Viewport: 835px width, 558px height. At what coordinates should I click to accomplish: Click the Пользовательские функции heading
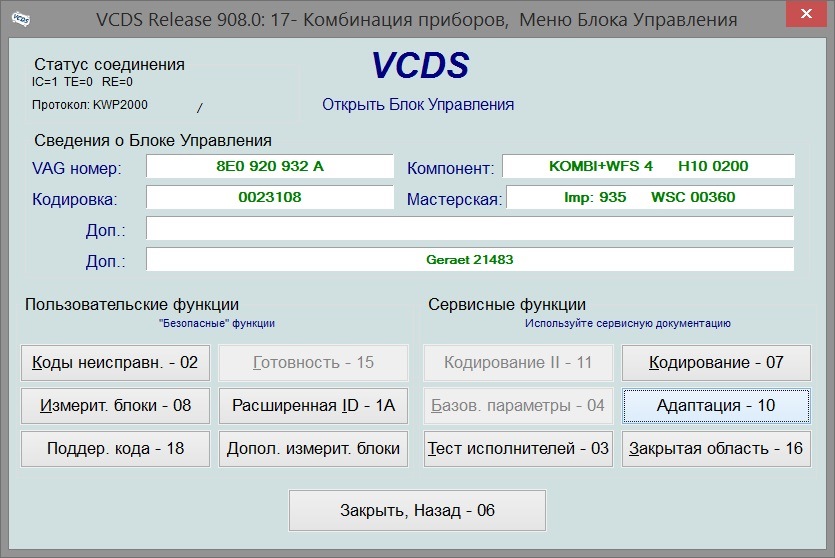[132, 305]
